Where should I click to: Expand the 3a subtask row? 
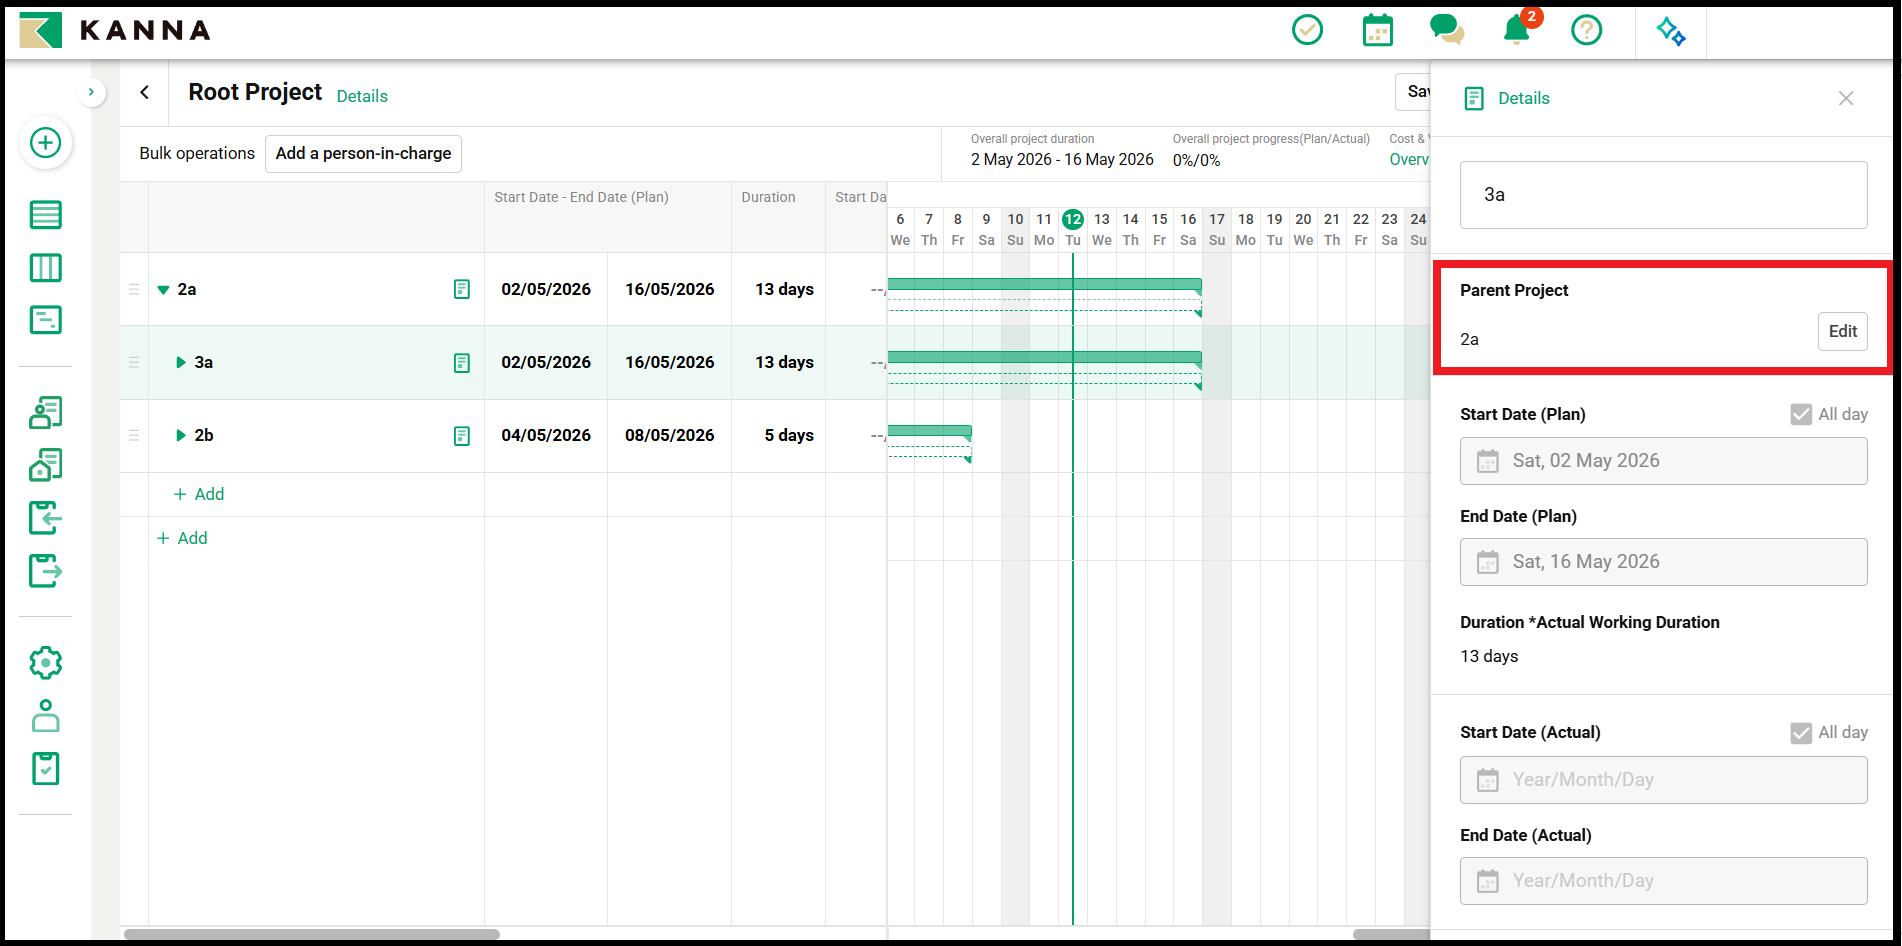pos(181,362)
